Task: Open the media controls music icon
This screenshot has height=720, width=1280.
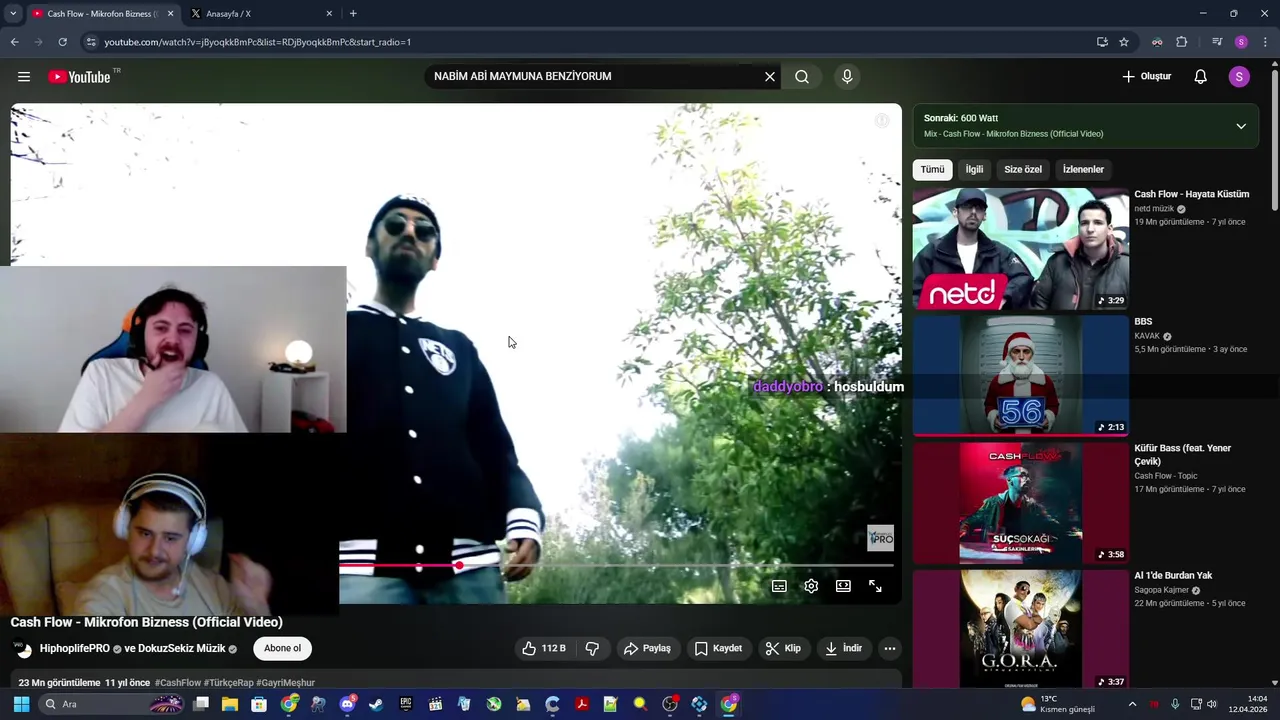Action: click(1217, 42)
